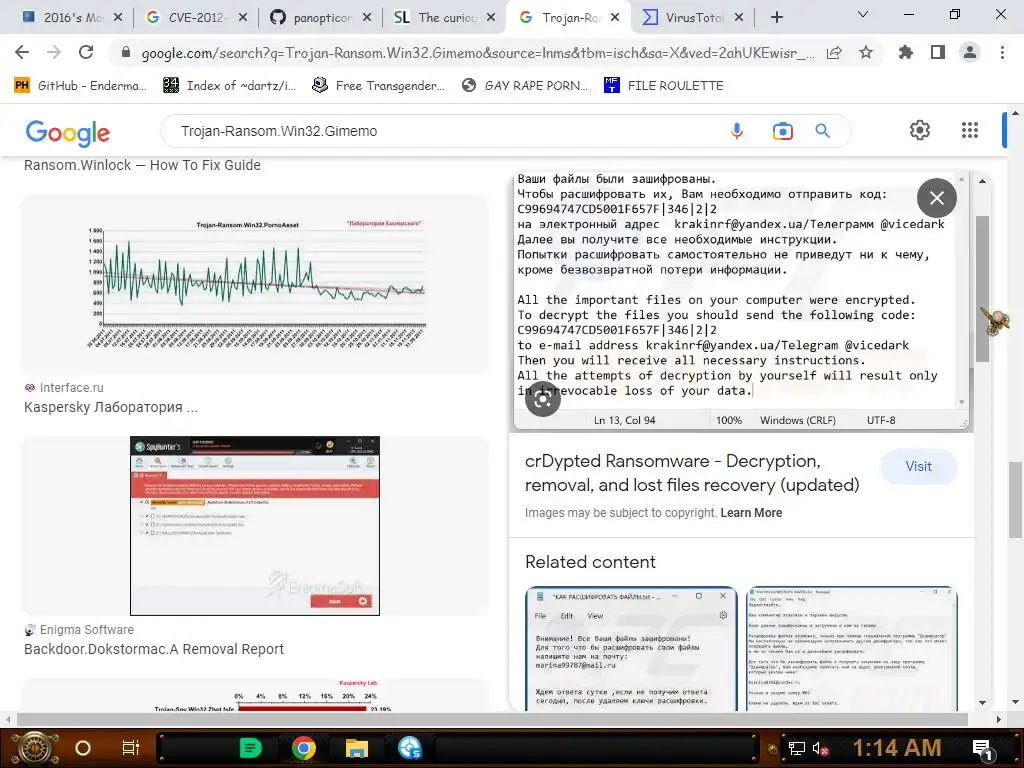Click the Google logo

[x=67, y=133]
